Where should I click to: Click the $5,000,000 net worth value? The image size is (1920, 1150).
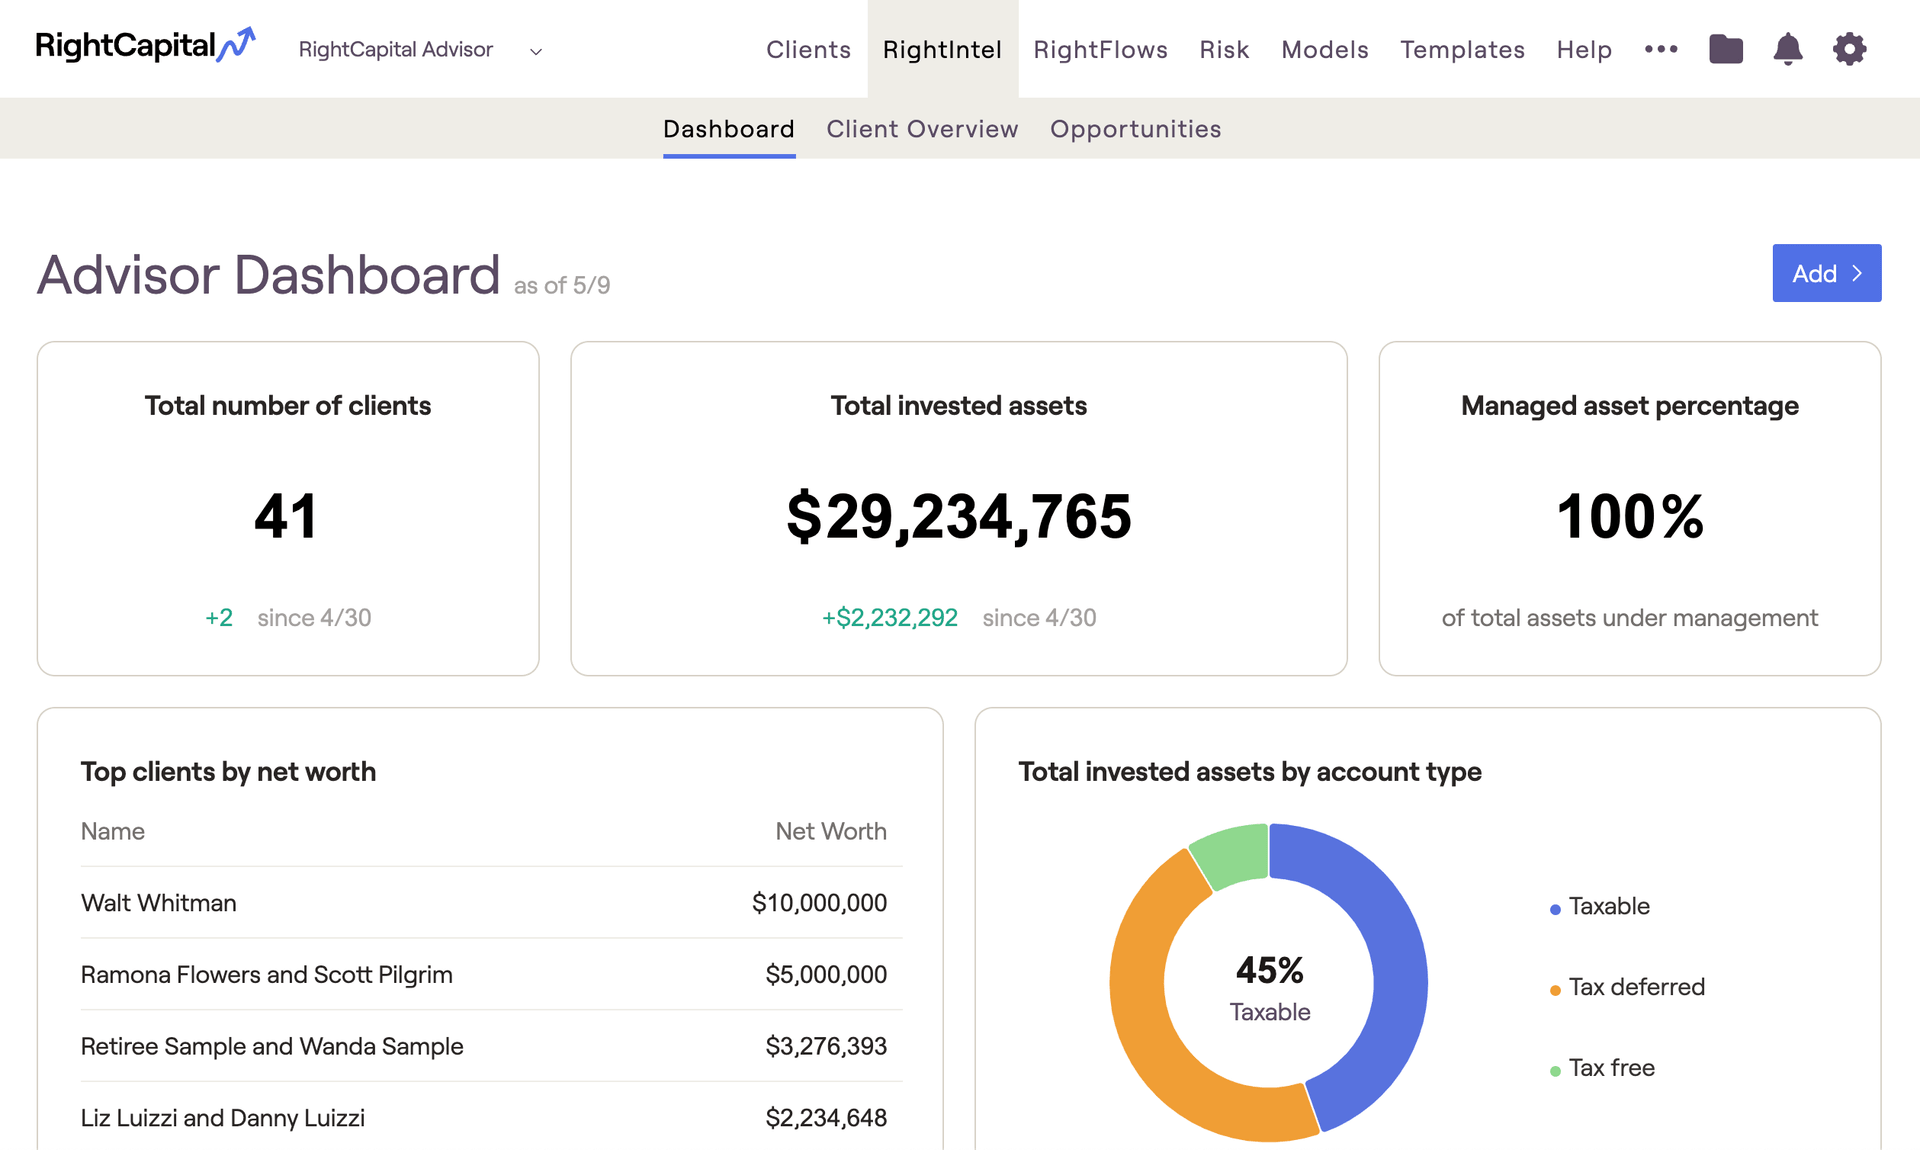[826, 974]
